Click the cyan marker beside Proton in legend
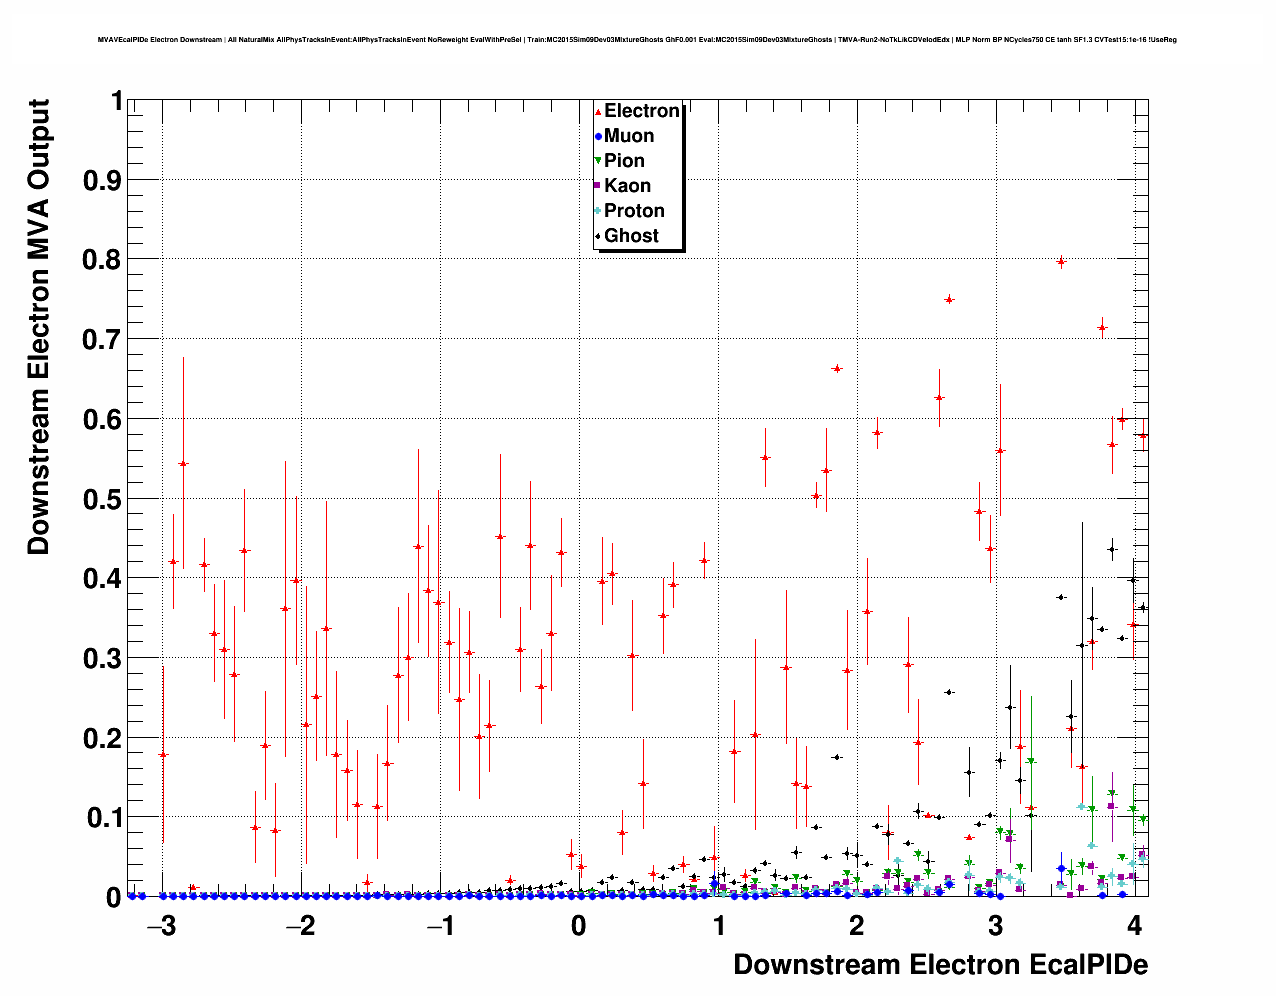Viewport: 1276px width, 996px height. (598, 211)
